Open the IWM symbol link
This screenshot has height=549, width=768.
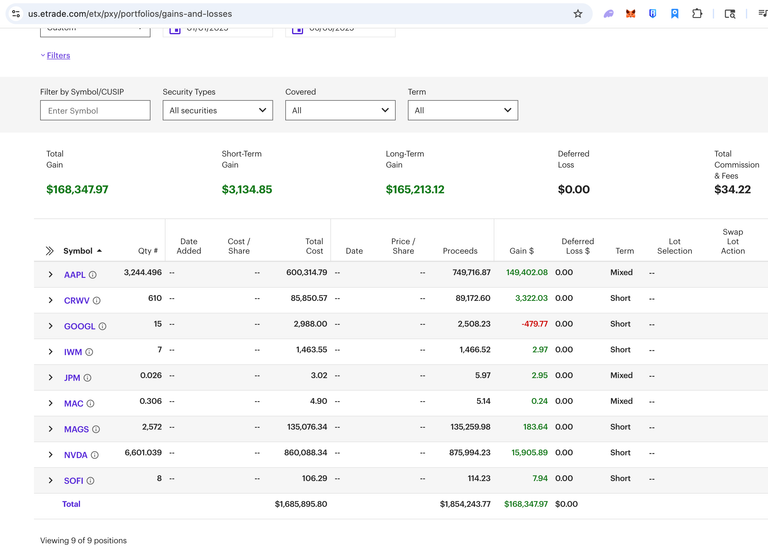[73, 352]
